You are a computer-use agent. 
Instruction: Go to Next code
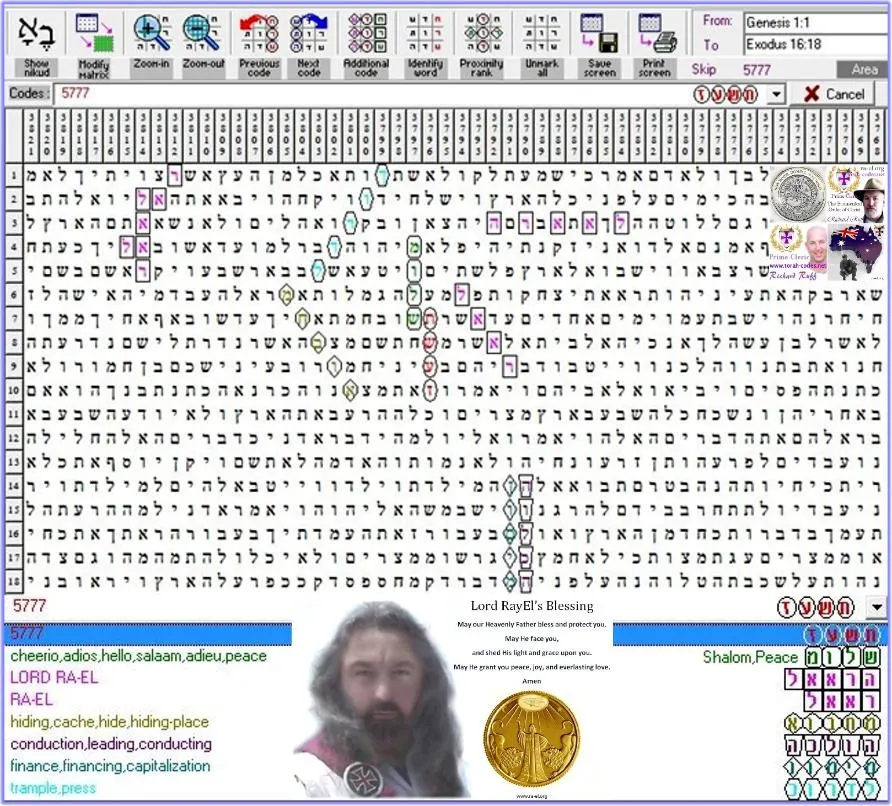click(309, 34)
